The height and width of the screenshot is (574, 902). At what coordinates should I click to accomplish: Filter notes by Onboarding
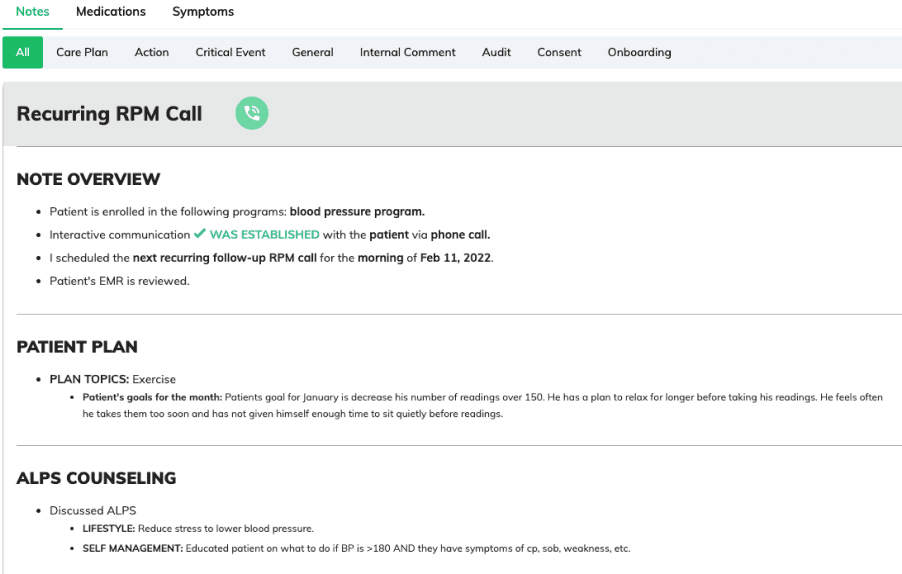[x=640, y=52]
